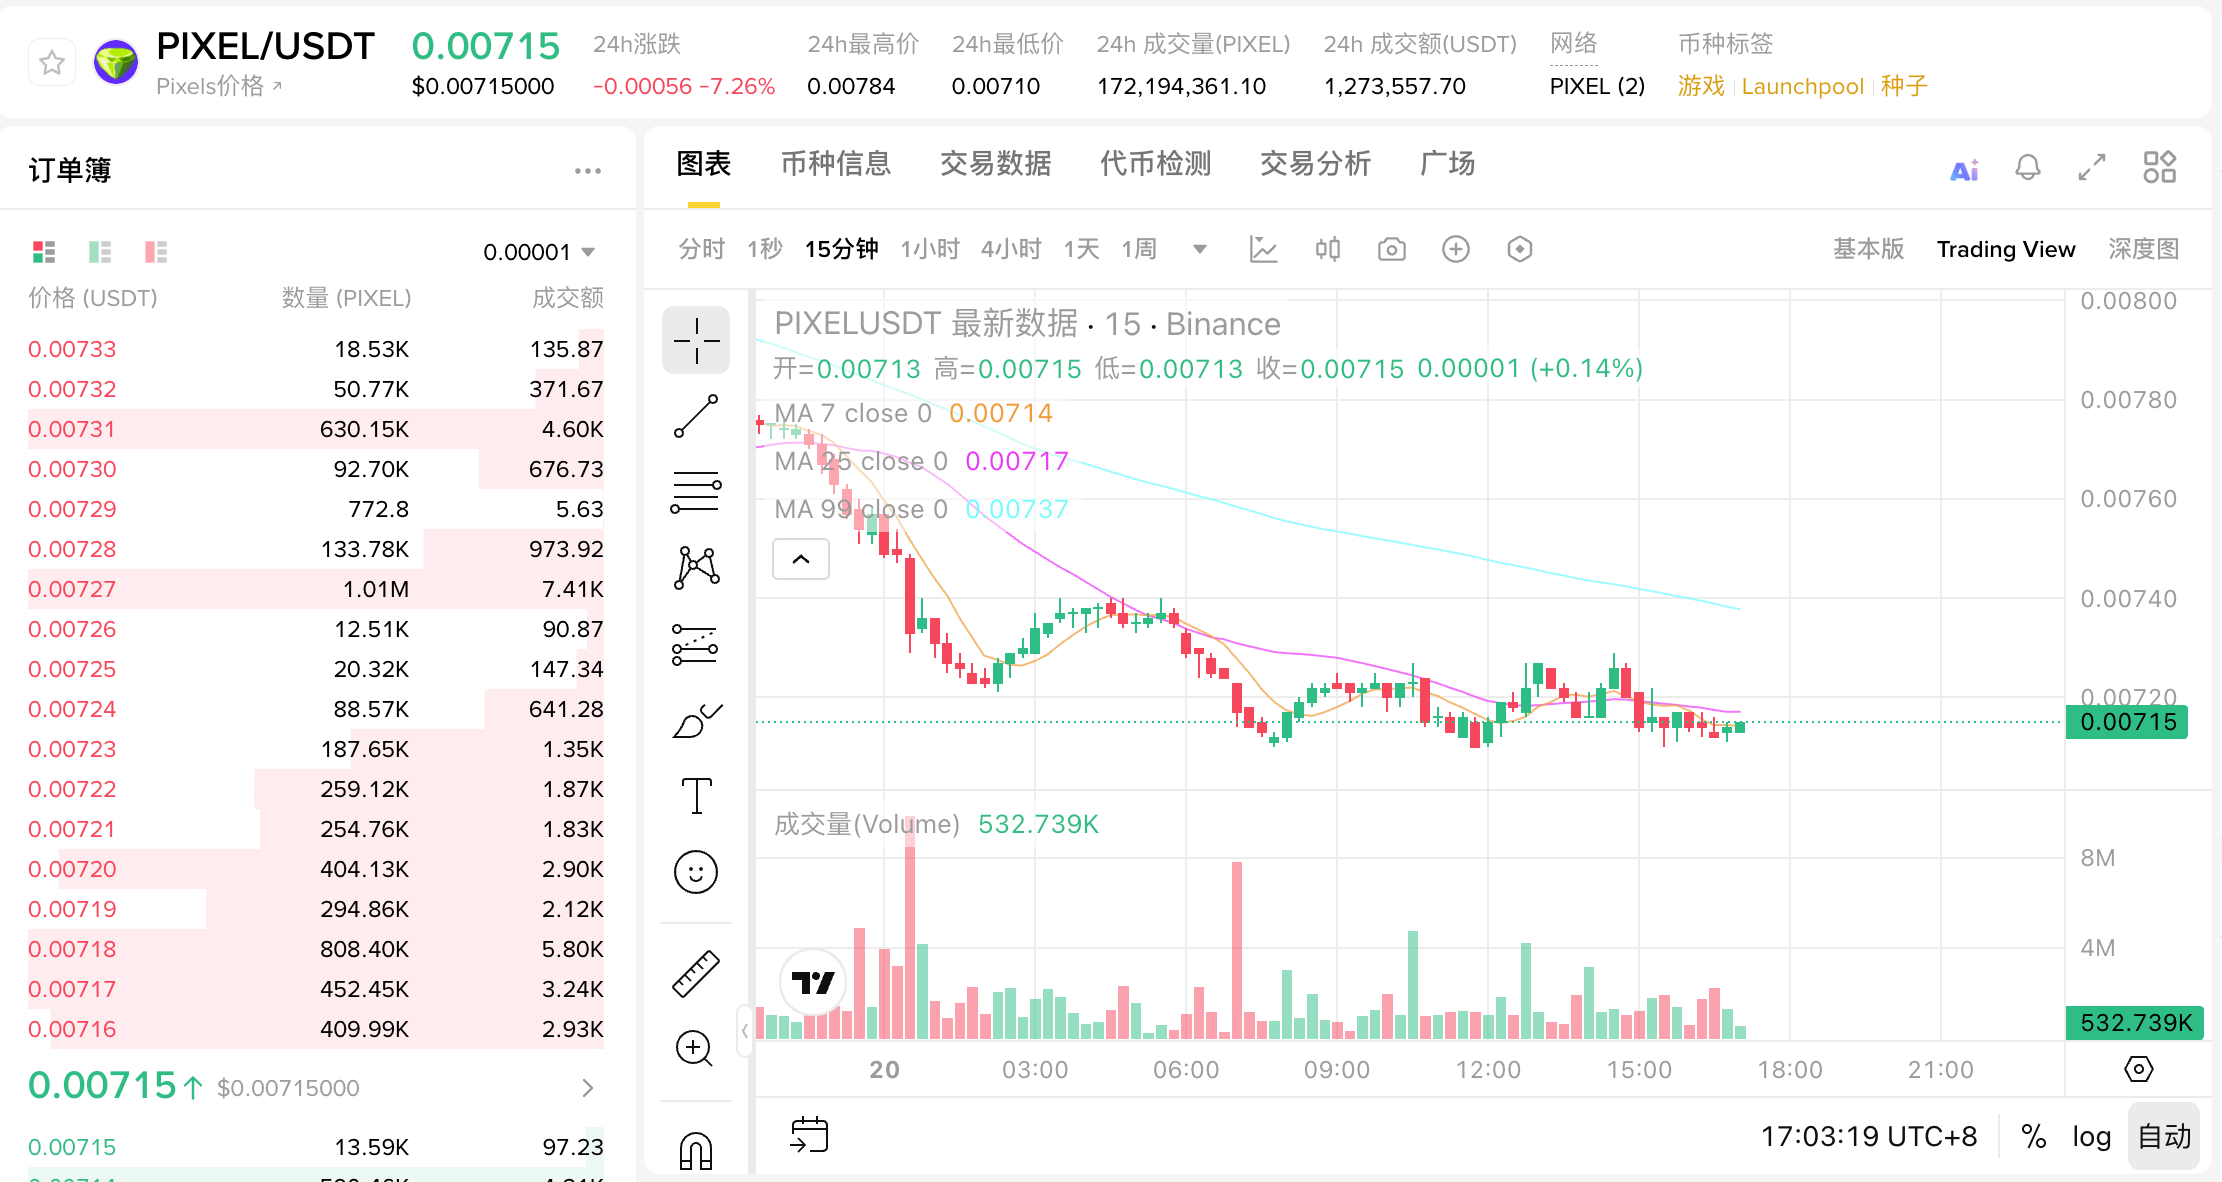
Task: Expand chart to fullscreen
Action: pyautogui.click(x=2092, y=167)
